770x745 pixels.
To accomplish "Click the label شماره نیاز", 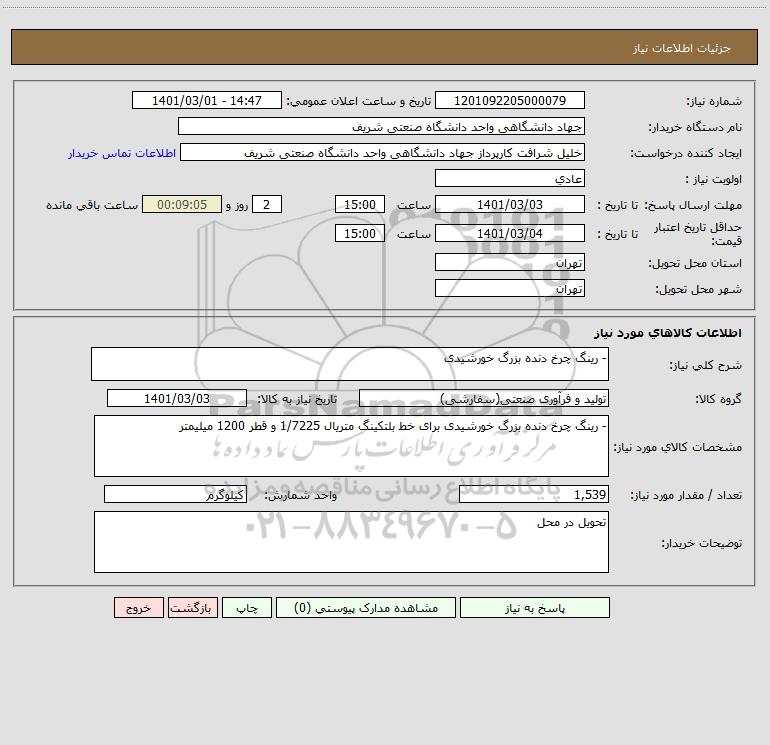I will pyautogui.click(x=714, y=102).
